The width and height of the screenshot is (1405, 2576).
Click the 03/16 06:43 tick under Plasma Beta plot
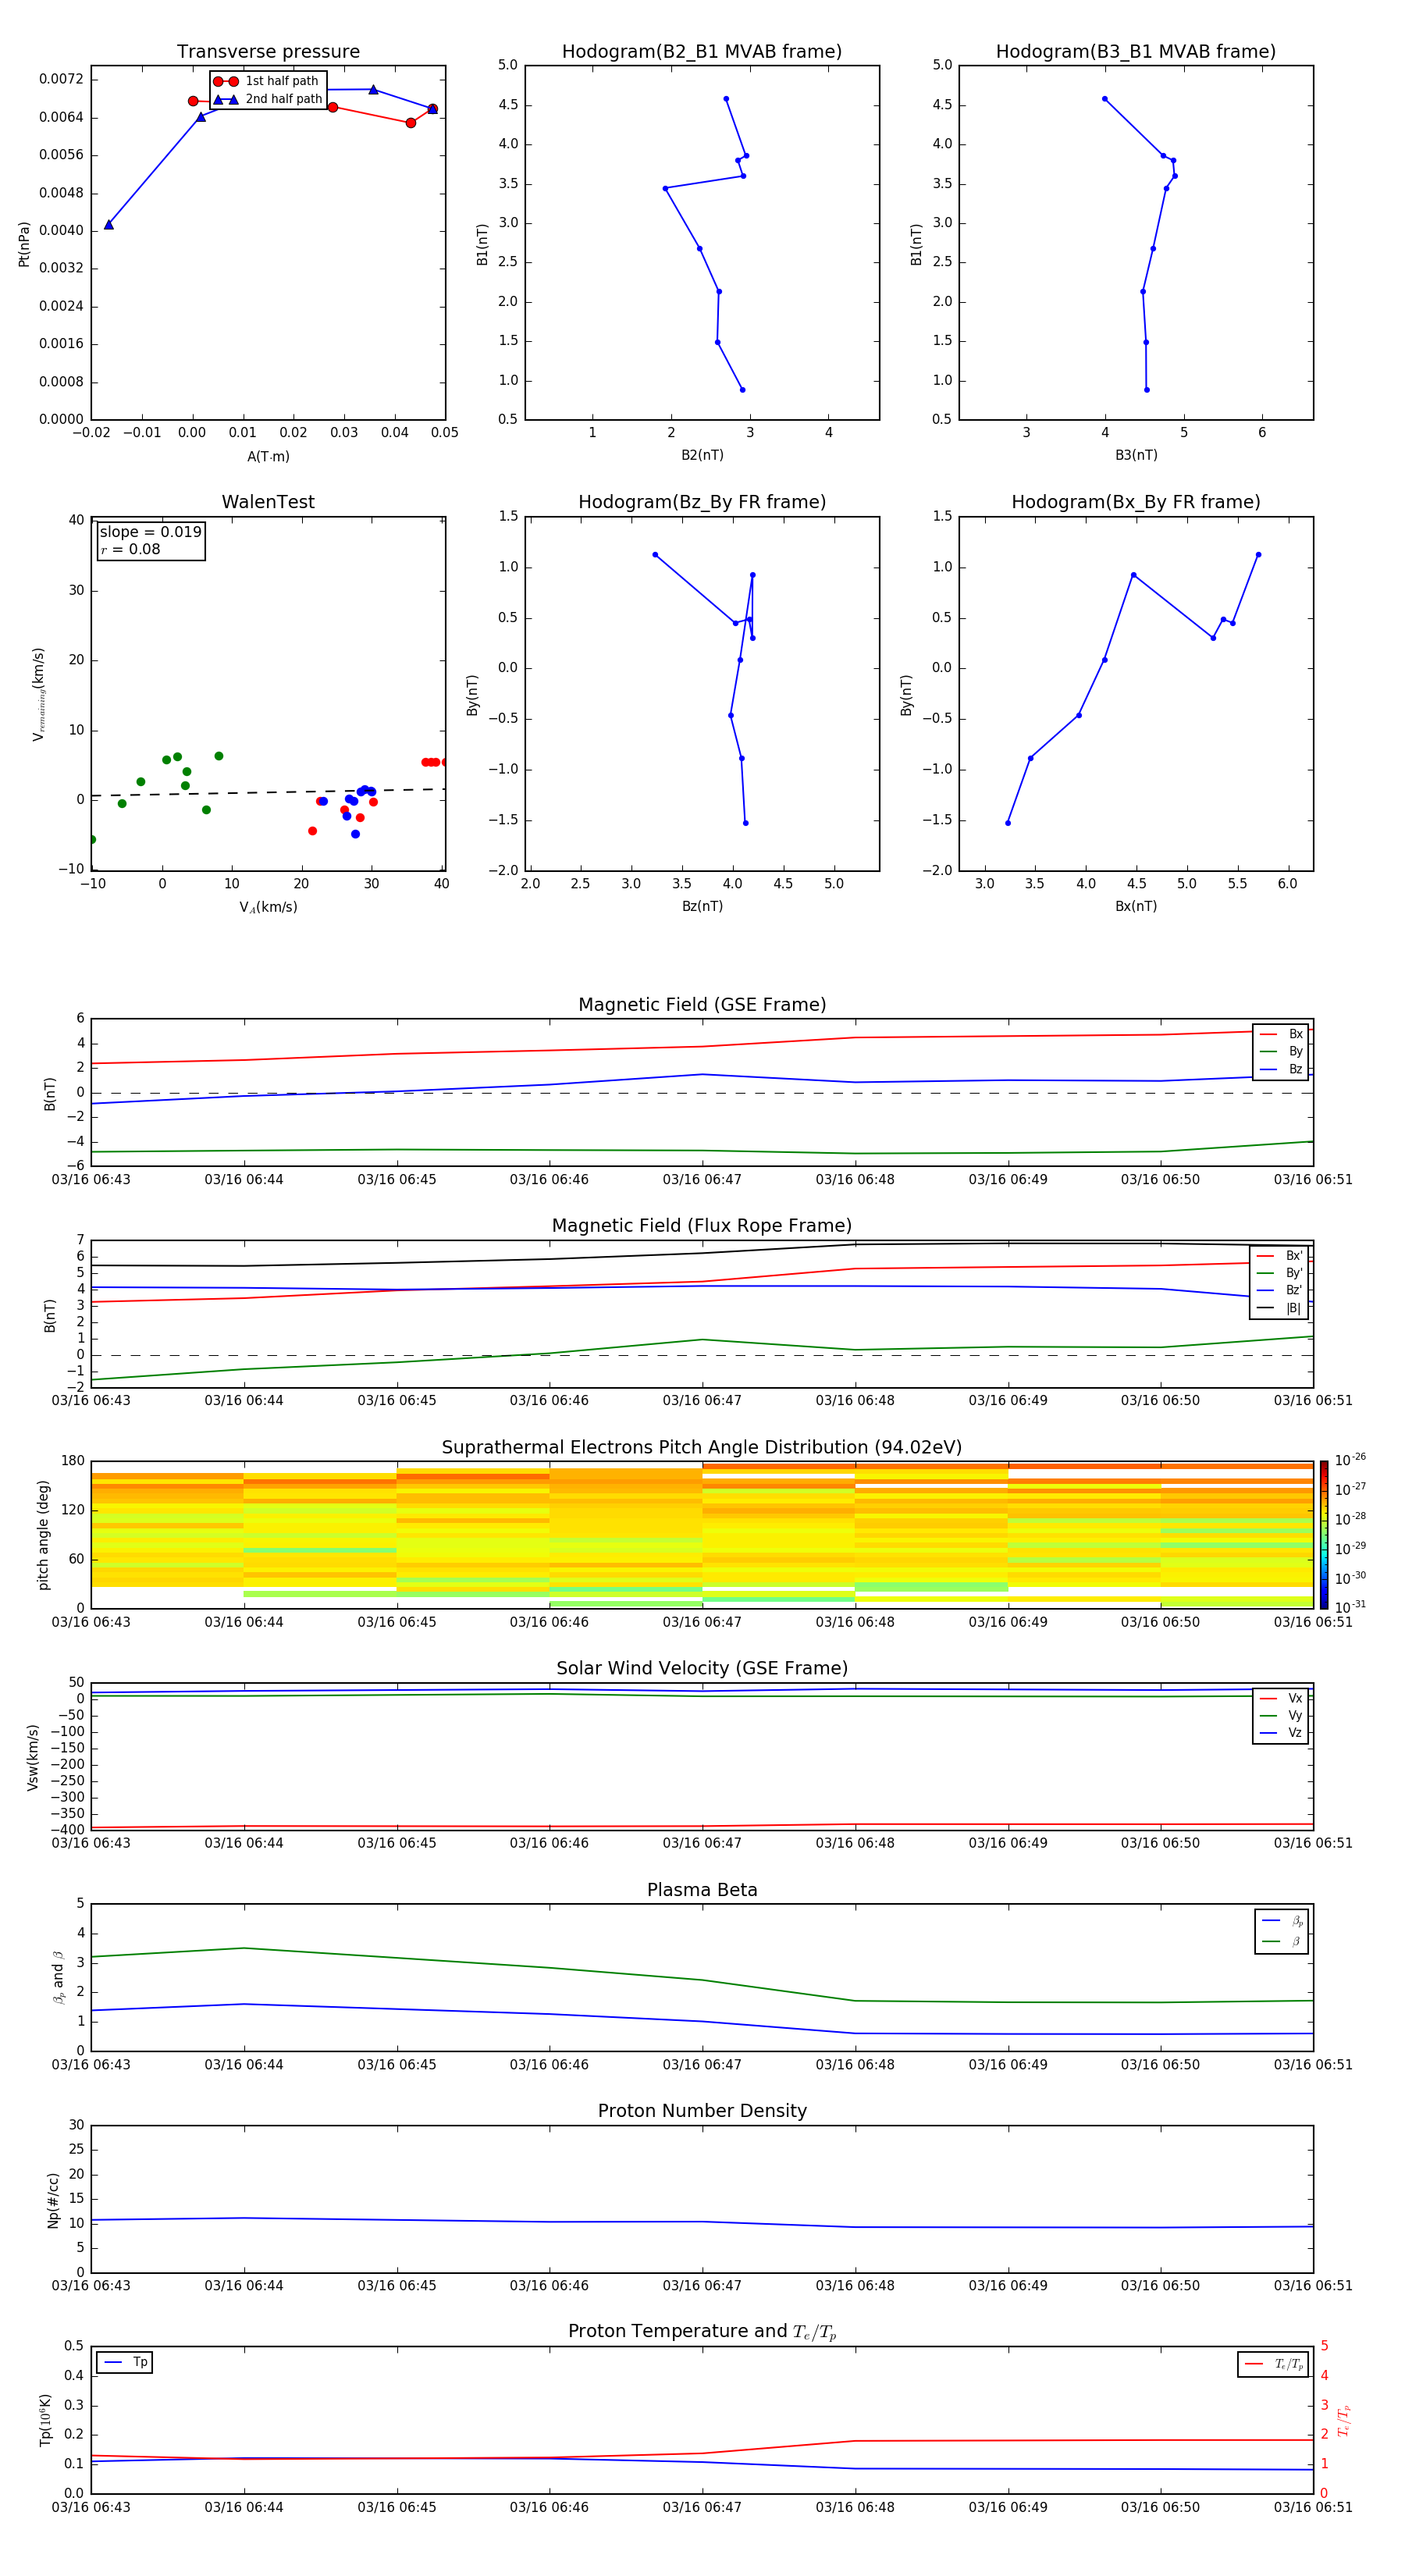(x=91, y=2065)
